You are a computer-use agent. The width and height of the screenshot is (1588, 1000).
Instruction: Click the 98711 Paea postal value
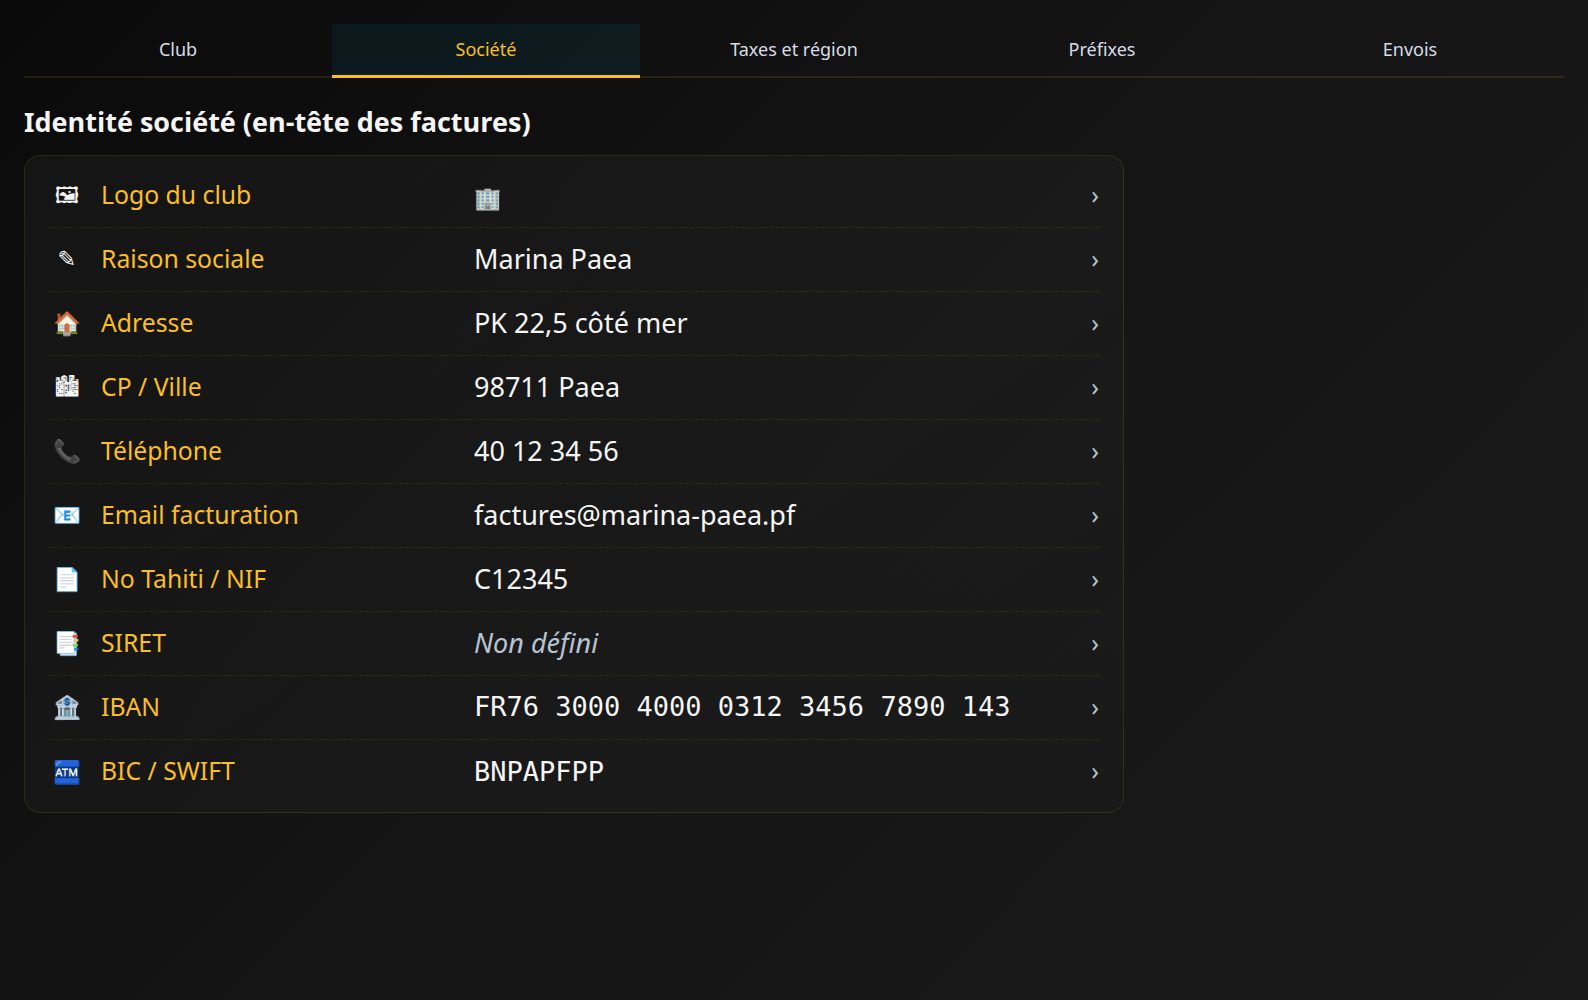pyautogui.click(x=547, y=387)
